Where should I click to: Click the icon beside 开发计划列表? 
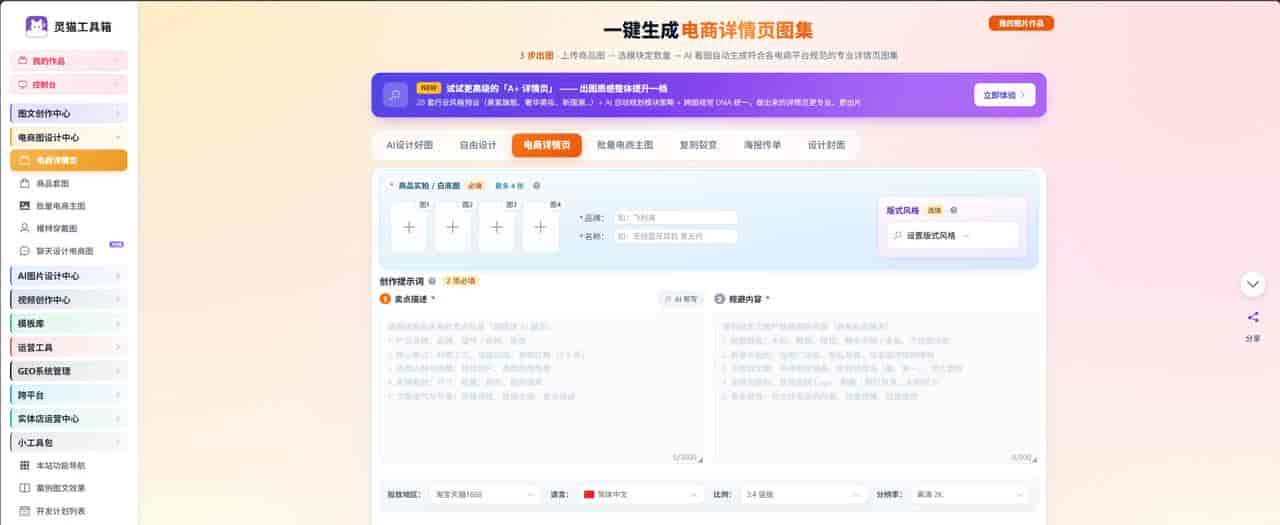click(26, 511)
